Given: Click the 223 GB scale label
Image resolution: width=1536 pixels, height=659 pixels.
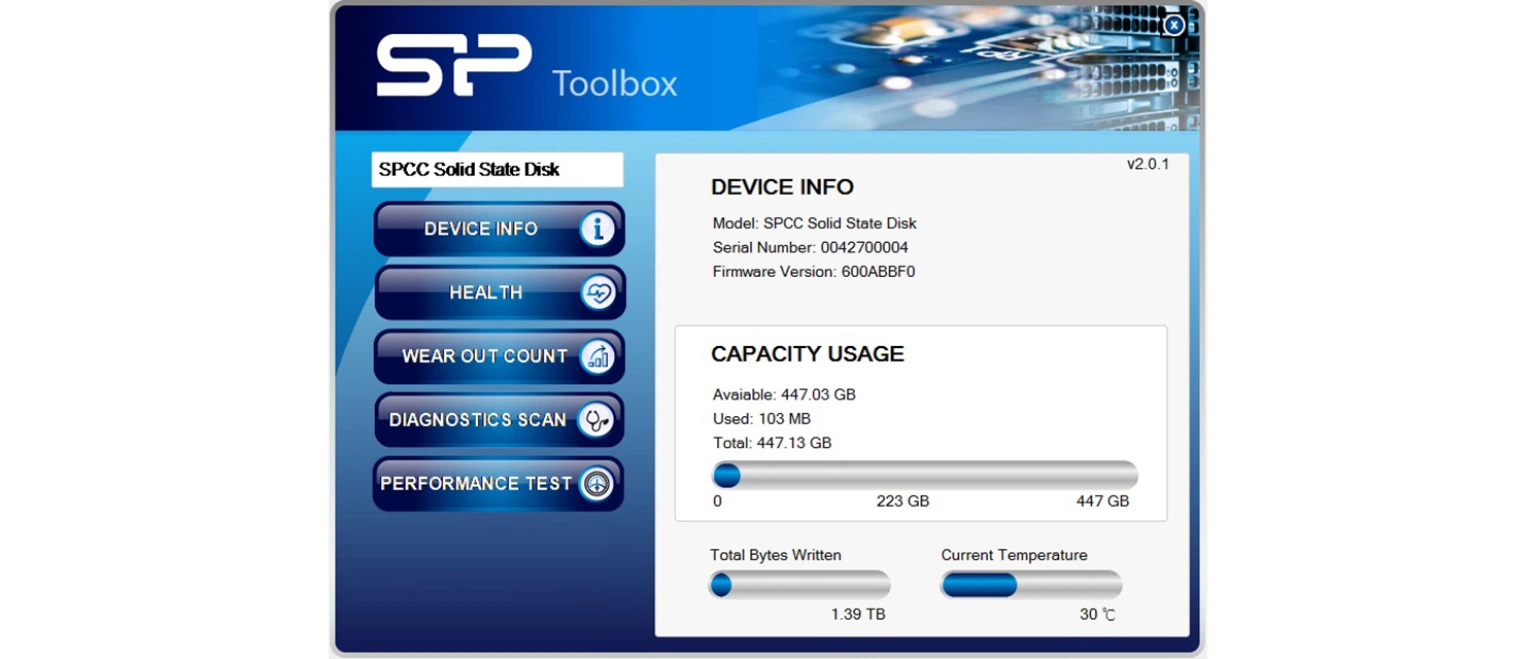Looking at the screenshot, I should (903, 501).
